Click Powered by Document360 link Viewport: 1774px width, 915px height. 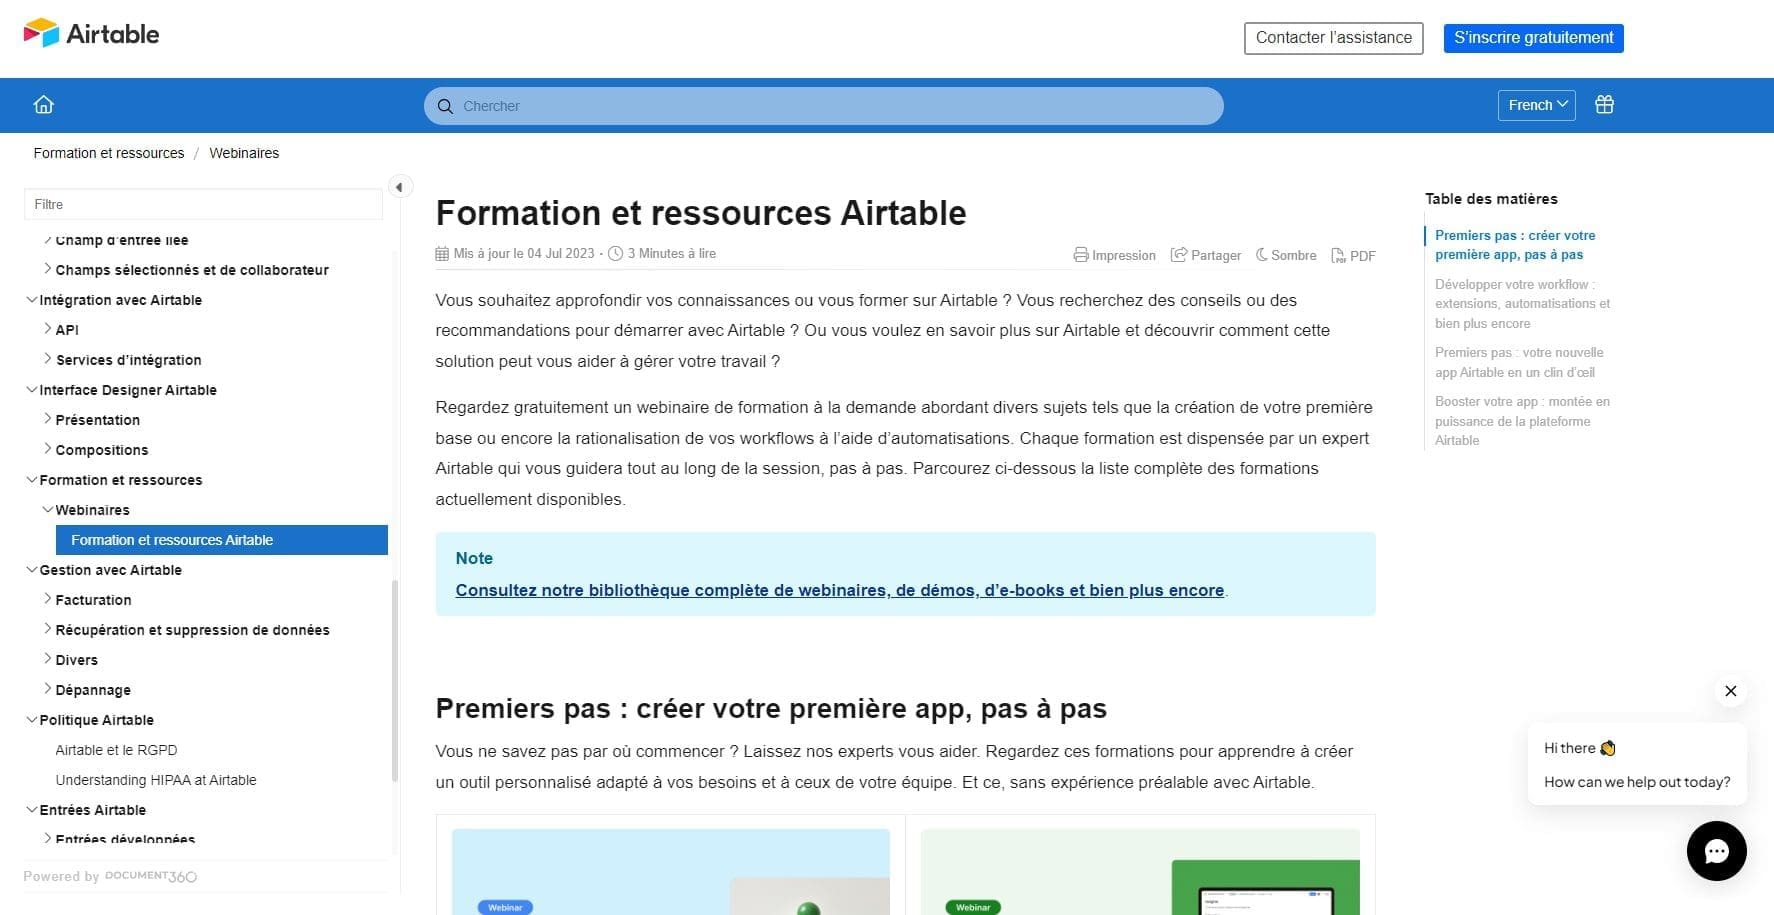(110, 876)
